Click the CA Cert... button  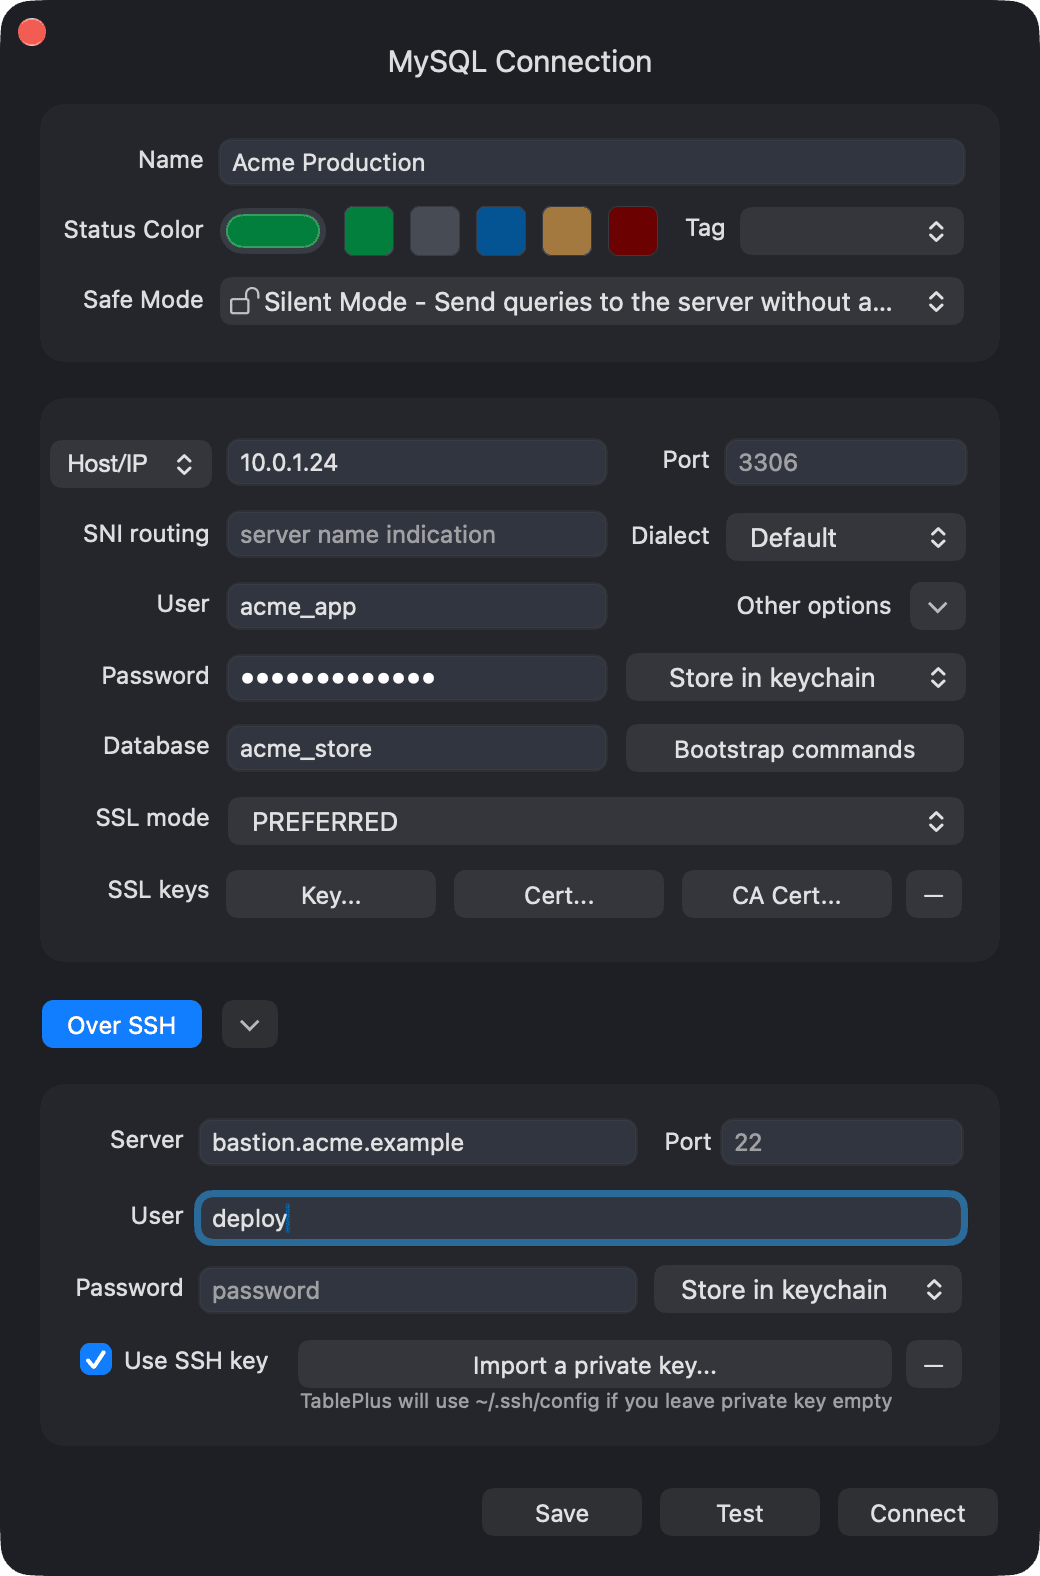point(787,894)
